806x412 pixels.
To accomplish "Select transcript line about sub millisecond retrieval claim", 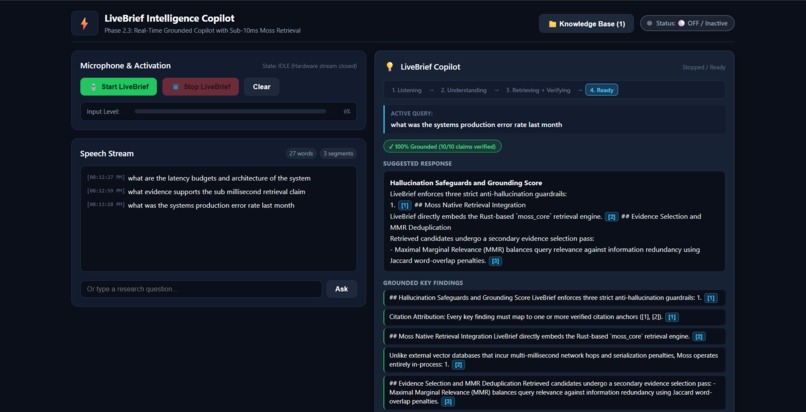I will click(x=216, y=192).
